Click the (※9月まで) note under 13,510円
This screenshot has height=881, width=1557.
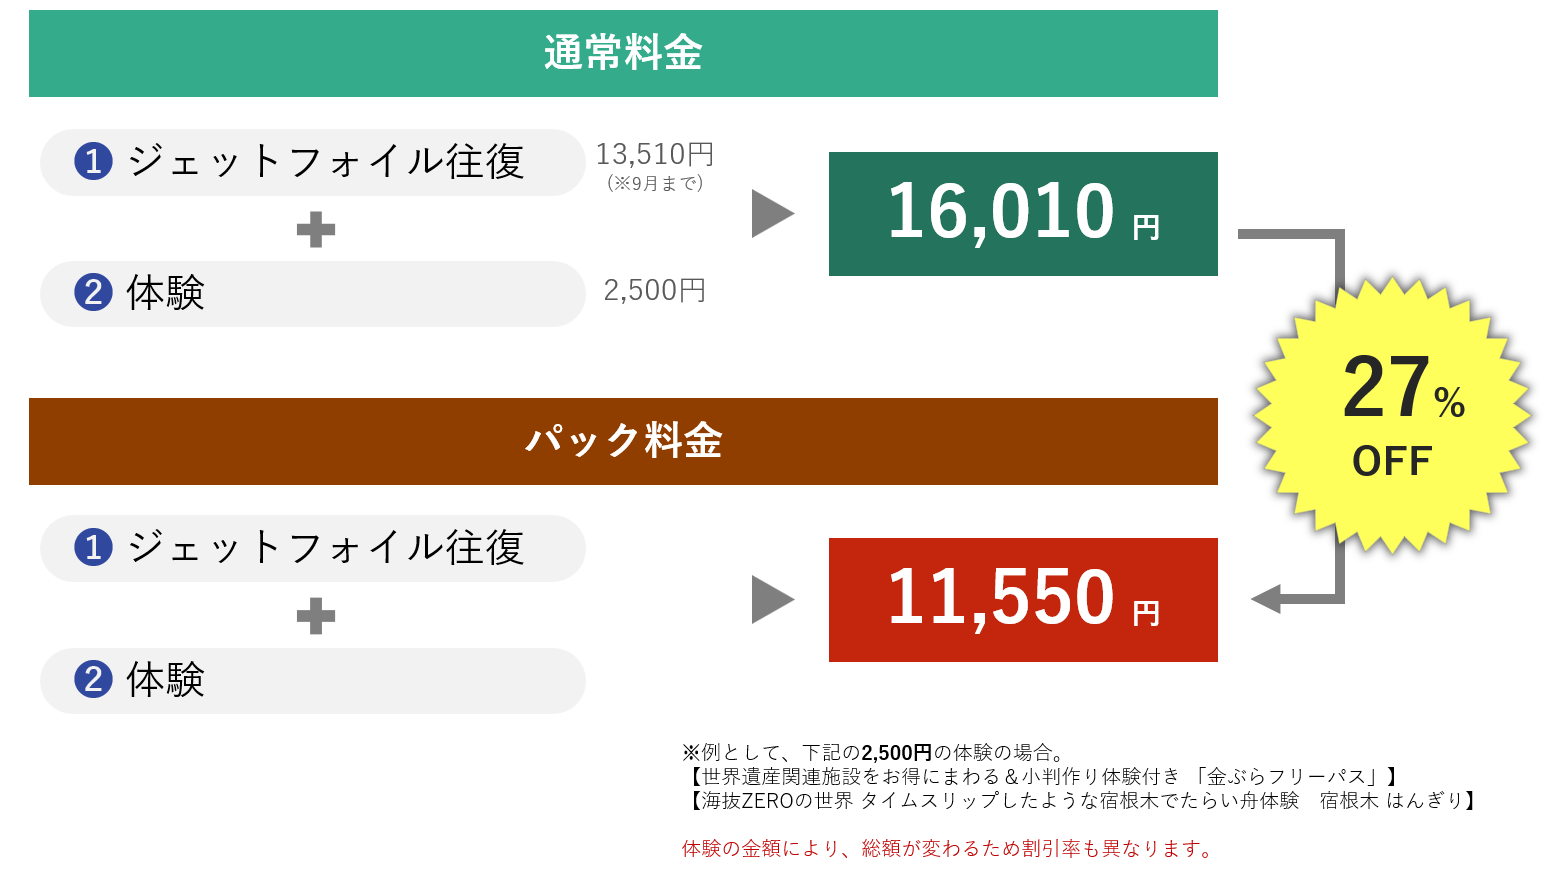coord(655,184)
